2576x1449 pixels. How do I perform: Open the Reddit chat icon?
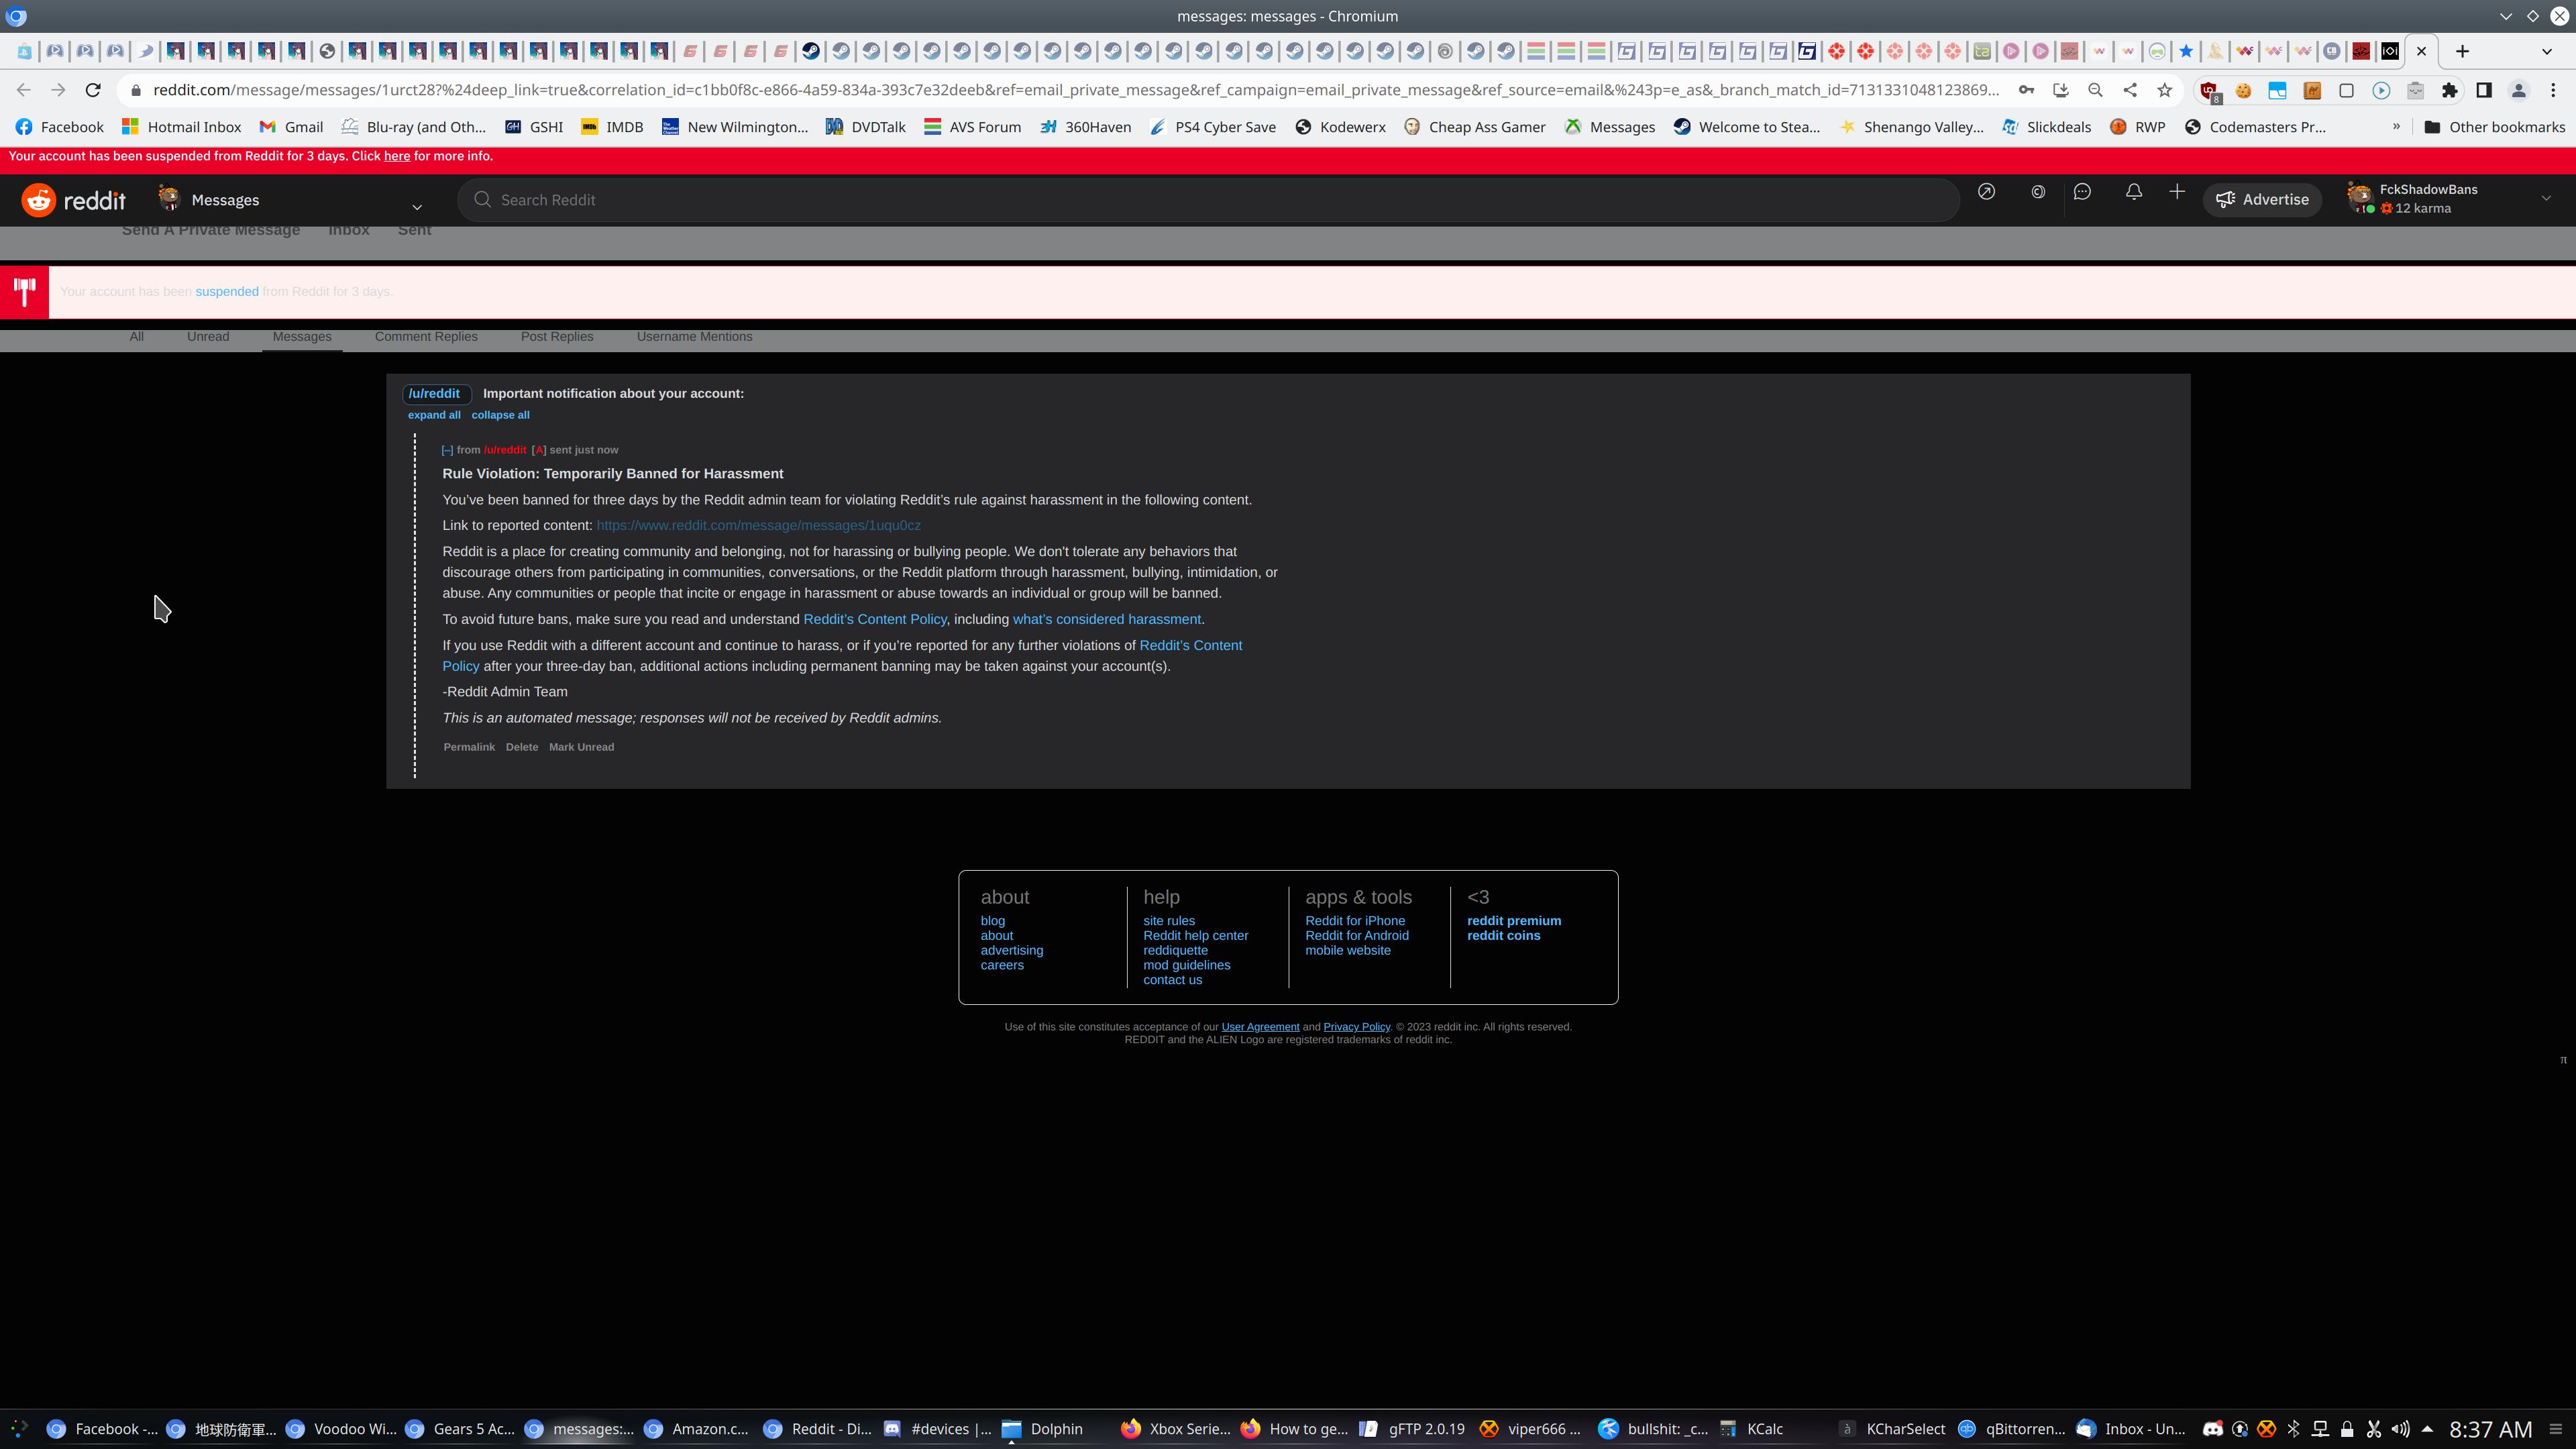pyautogui.click(x=2082, y=192)
